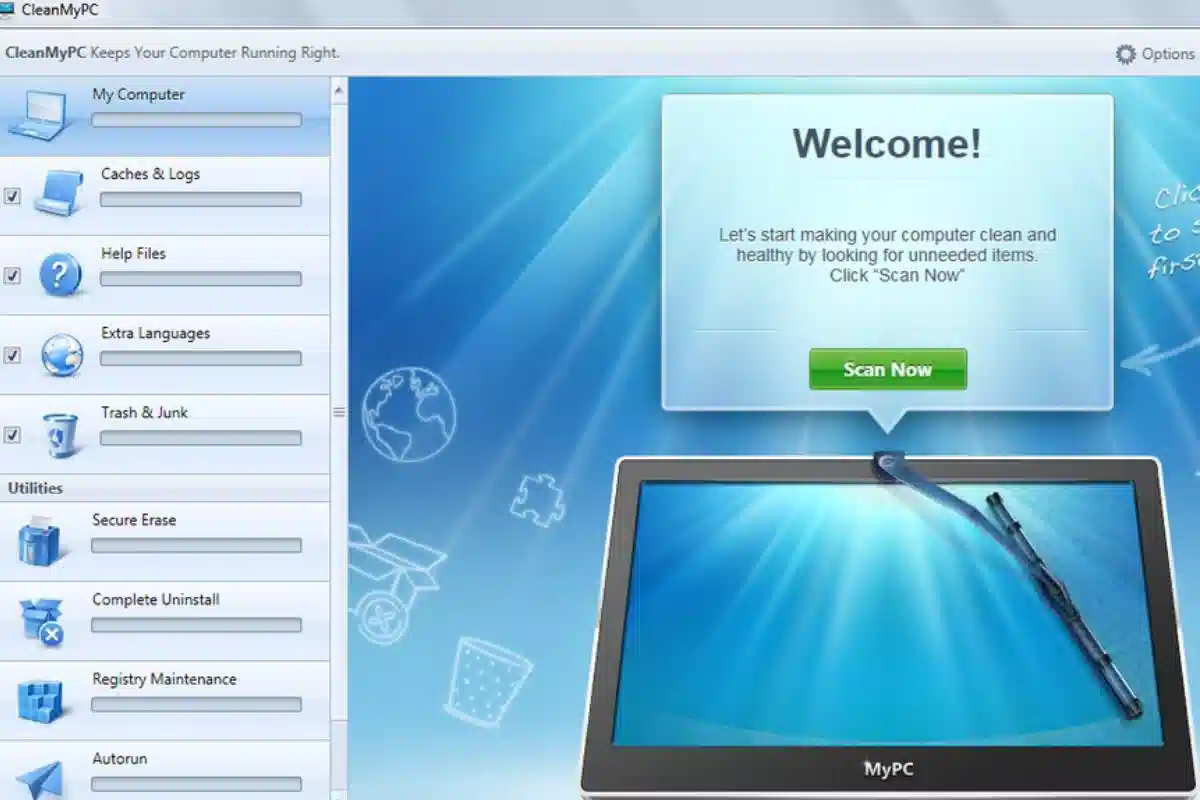
Task: Click the My Computer progress bar
Action: (x=196, y=120)
